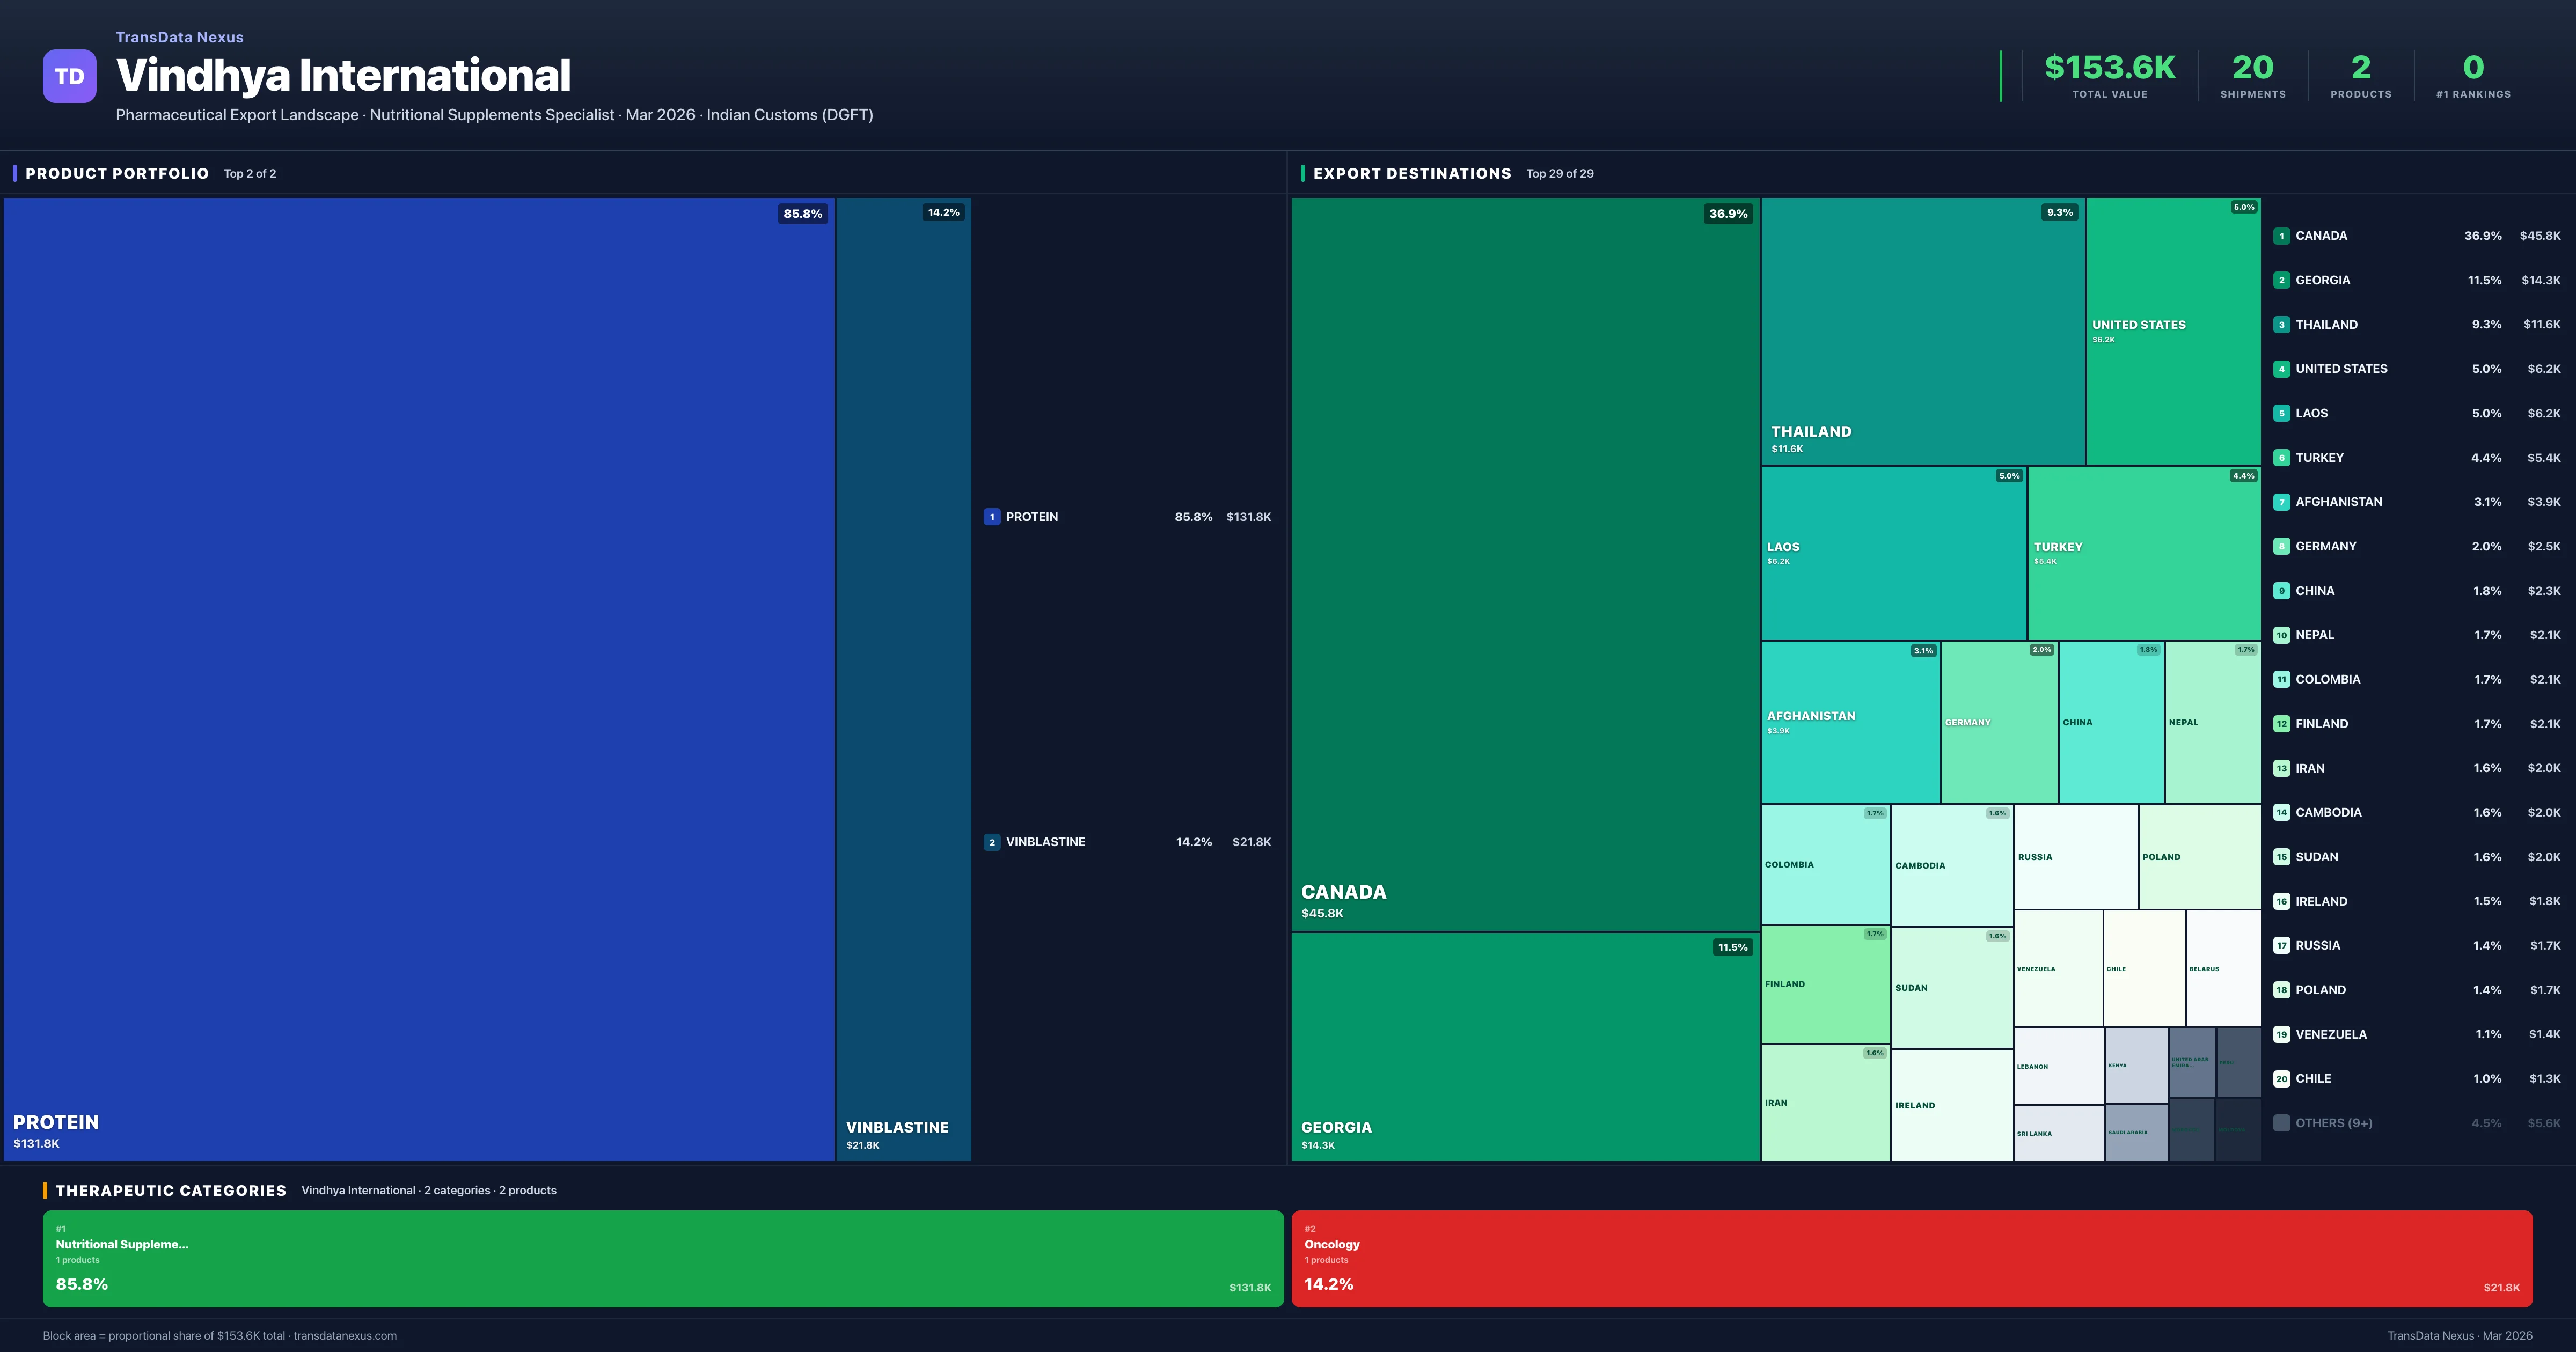Click the transdatanexus.com footer link
The image size is (2576, 1352).
tap(345, 1336)
